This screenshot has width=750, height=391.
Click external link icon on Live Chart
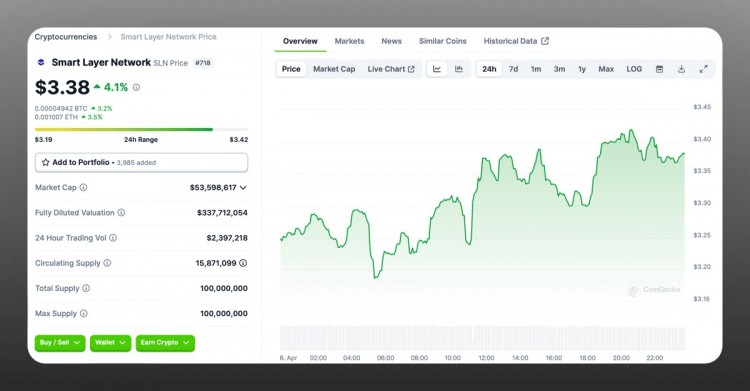click(x=411, y=69)
